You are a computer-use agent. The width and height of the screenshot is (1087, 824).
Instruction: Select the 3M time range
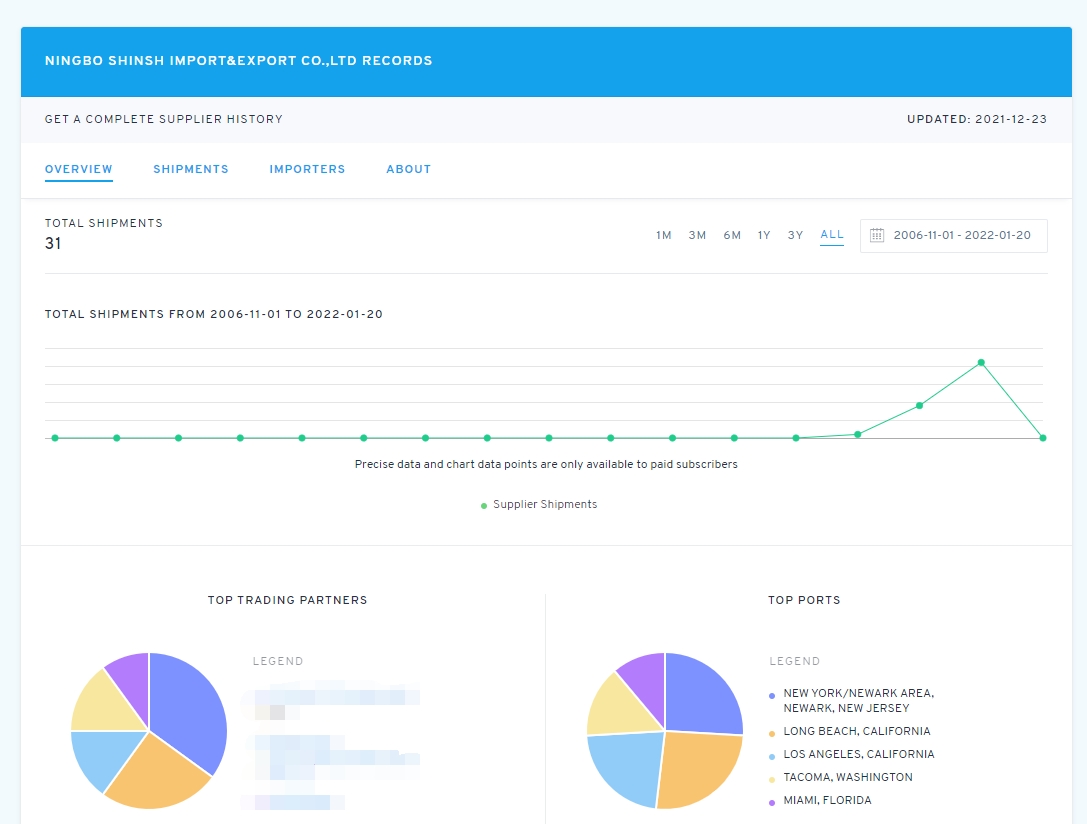(697, 236)
